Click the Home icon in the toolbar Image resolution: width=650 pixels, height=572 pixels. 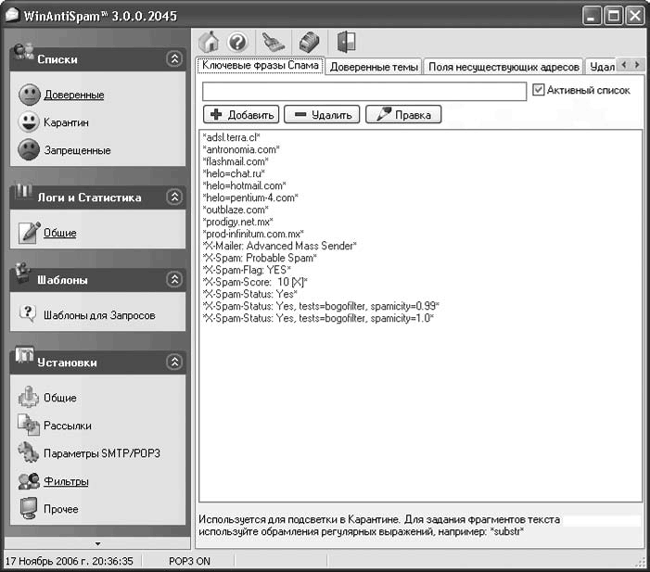(x=210, y=43)
